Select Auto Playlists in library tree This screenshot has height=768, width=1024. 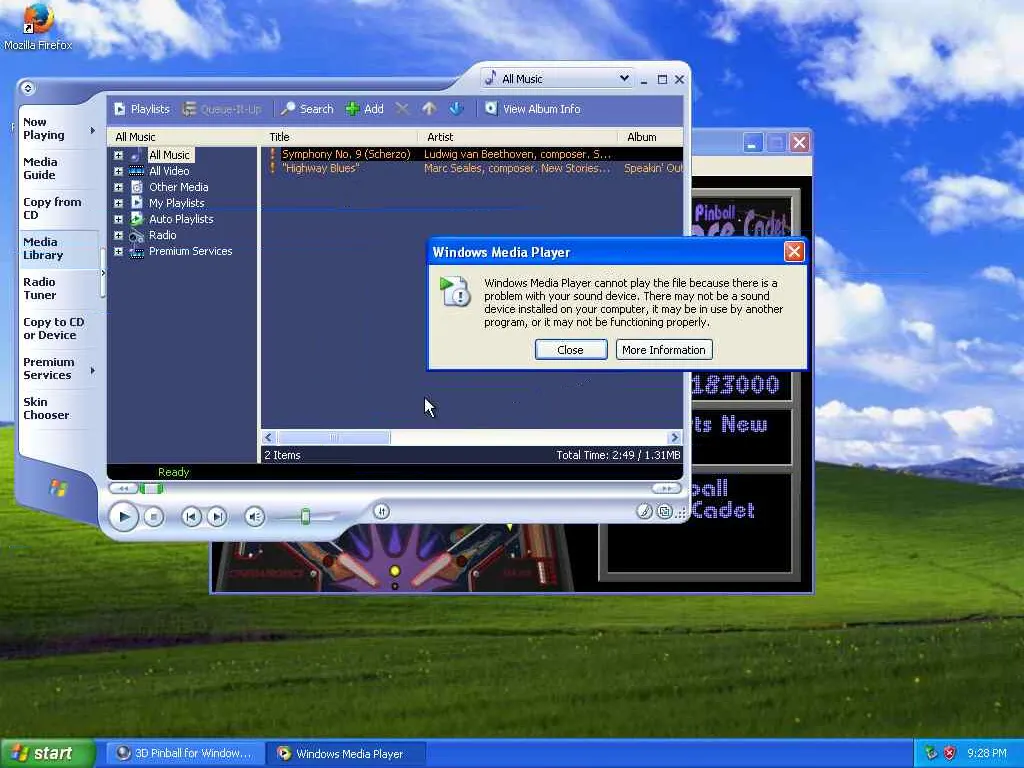[x=181, y=219]
